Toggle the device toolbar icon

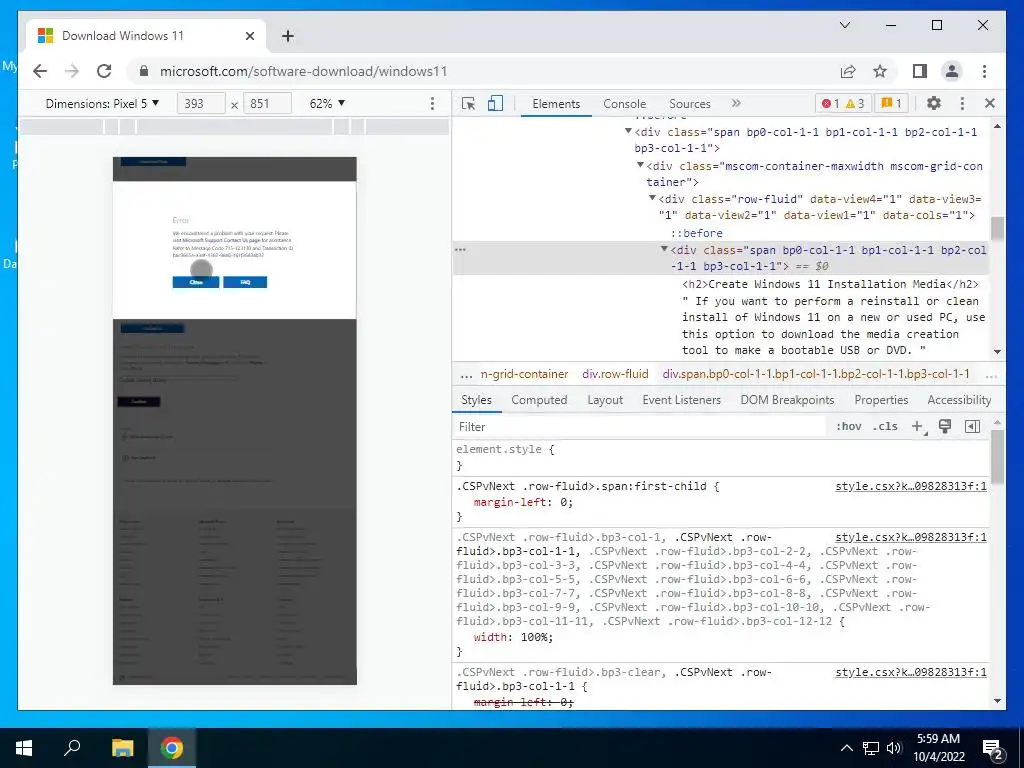point(495,103)
